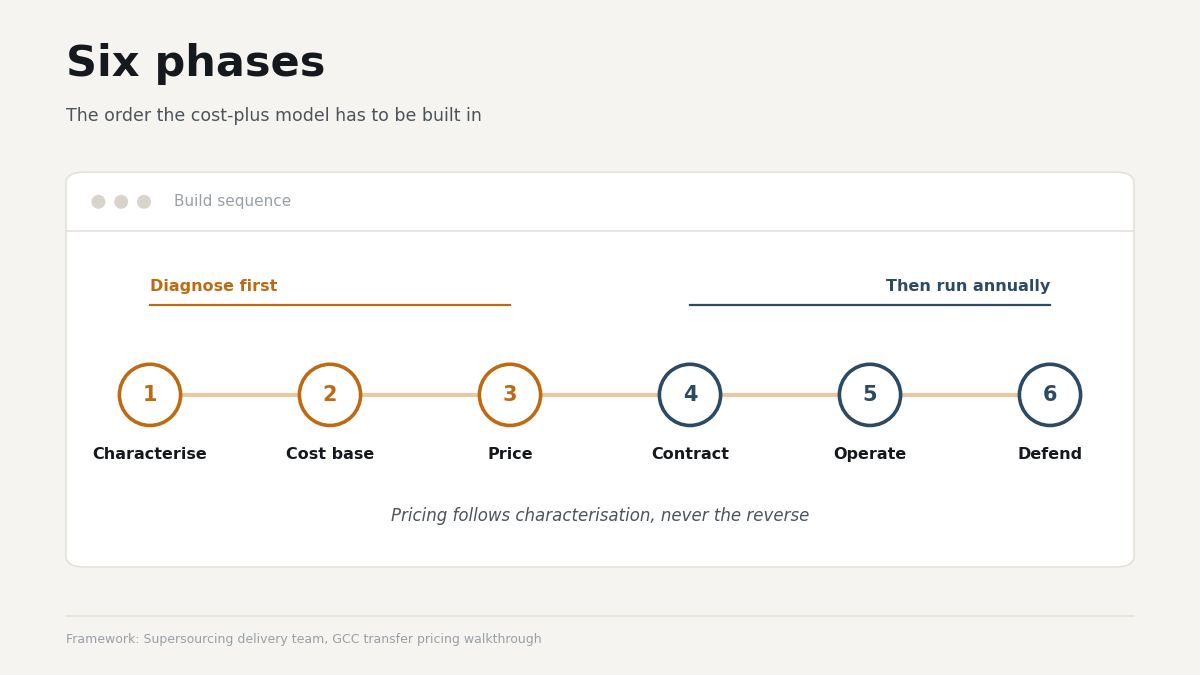Select the Operate label
Screen dimensions: 1200x675
click(870, 454)
